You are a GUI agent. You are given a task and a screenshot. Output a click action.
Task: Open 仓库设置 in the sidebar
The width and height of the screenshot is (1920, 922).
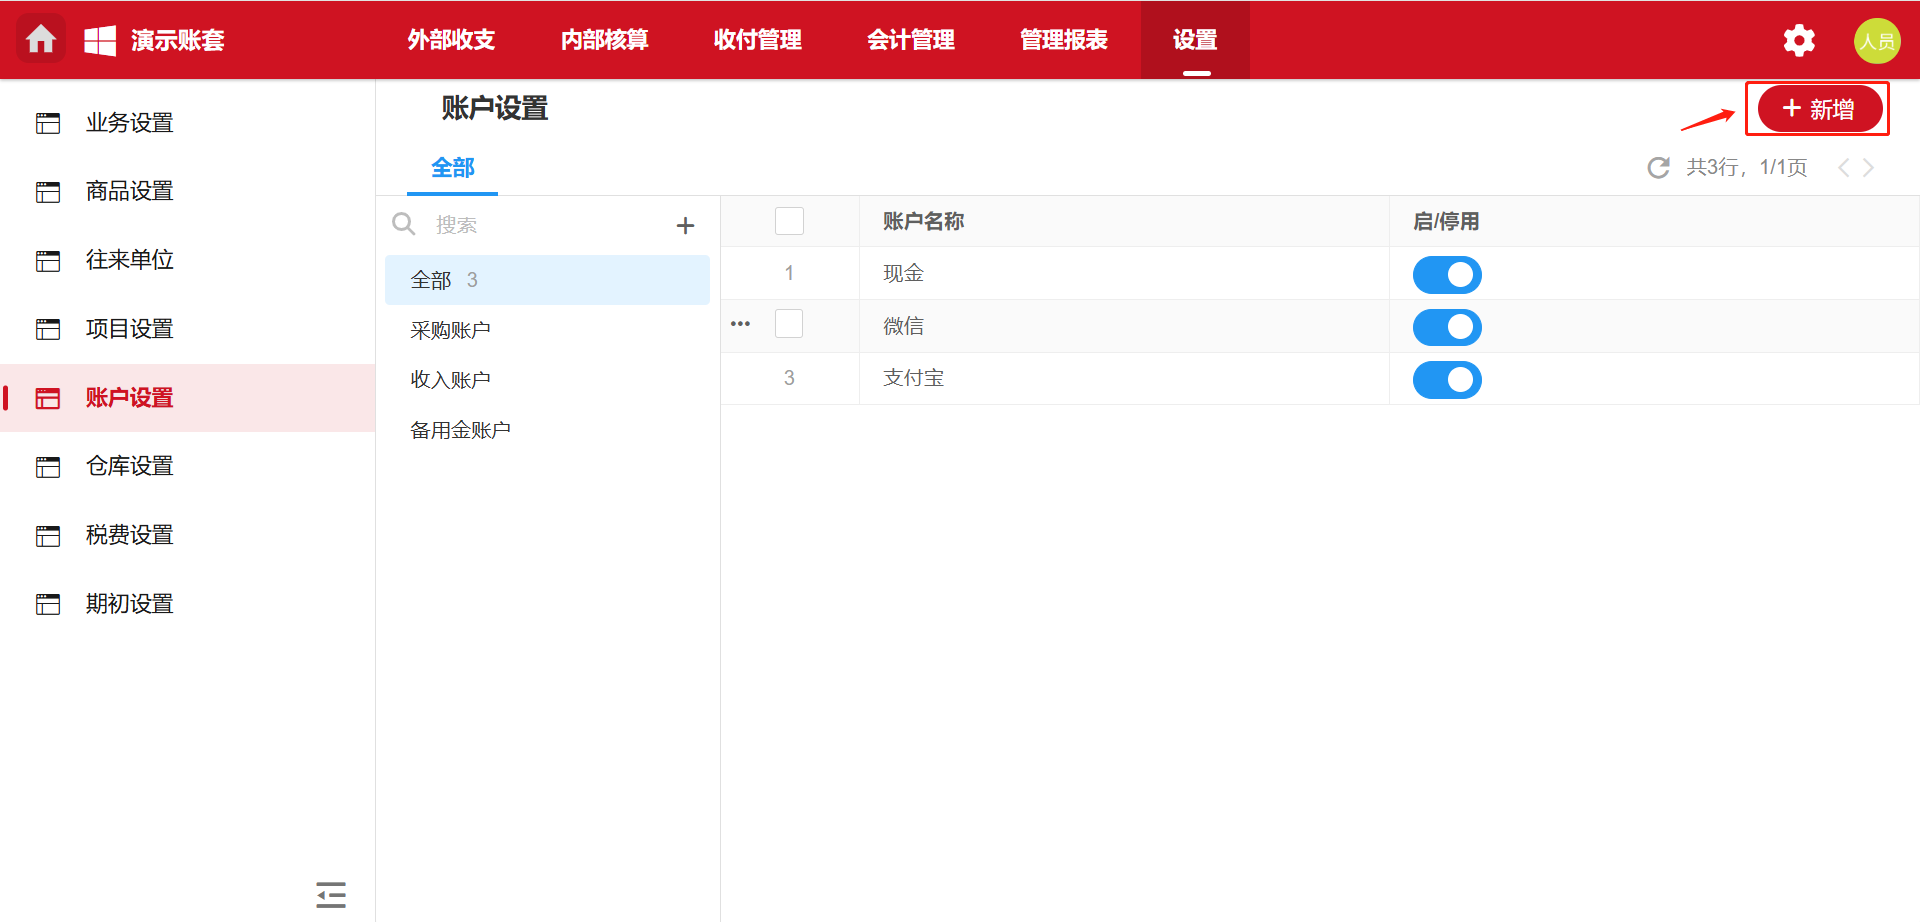pyautogui.click(x=129, y=466)
